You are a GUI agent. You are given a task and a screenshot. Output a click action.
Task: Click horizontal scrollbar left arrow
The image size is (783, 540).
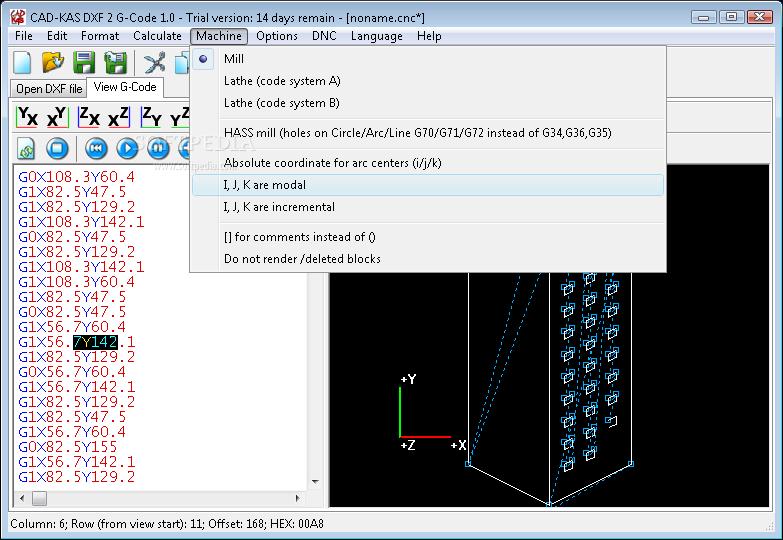[x=22, y=498]
